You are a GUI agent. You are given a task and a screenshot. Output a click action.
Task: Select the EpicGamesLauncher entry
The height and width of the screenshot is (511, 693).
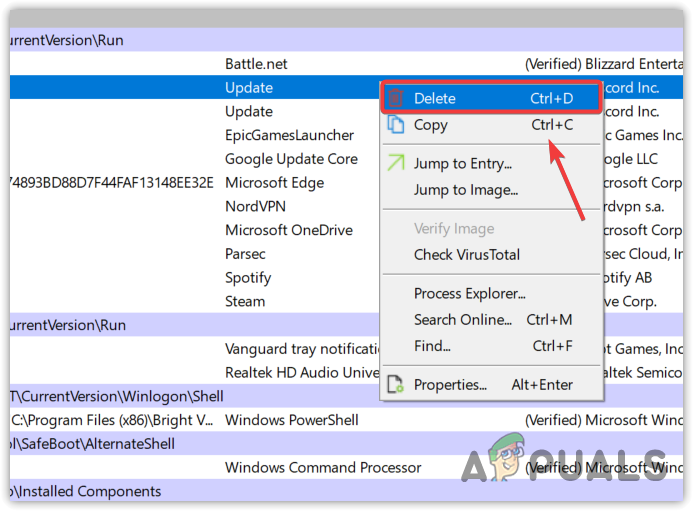point(289,135)
